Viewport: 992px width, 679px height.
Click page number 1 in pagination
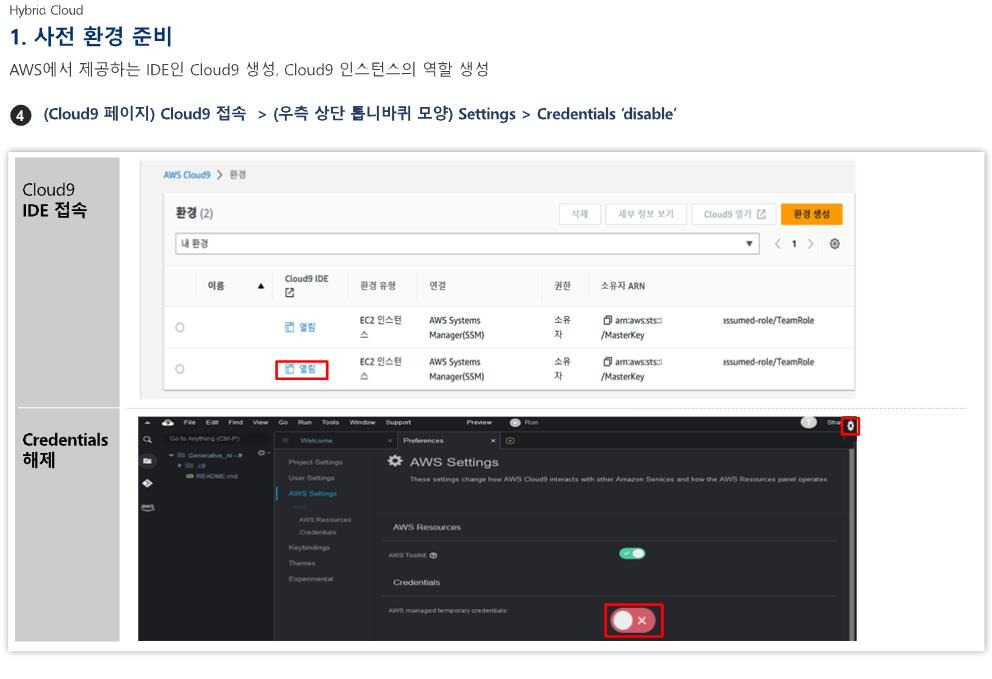[x=794, y=244]
